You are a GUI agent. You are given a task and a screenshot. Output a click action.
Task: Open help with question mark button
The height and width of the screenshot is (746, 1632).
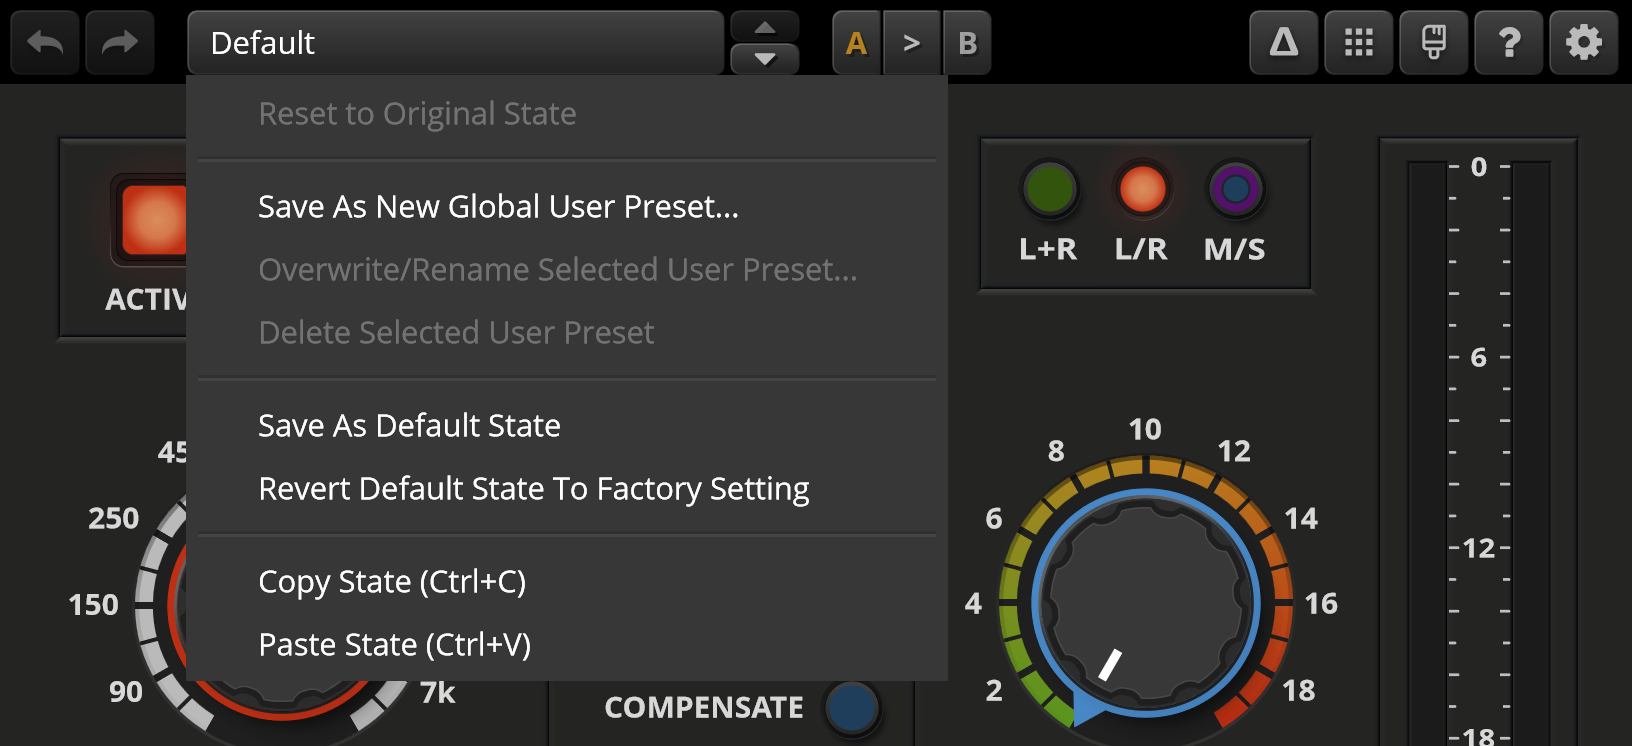pyautogui.click(x=1509, y=43)
